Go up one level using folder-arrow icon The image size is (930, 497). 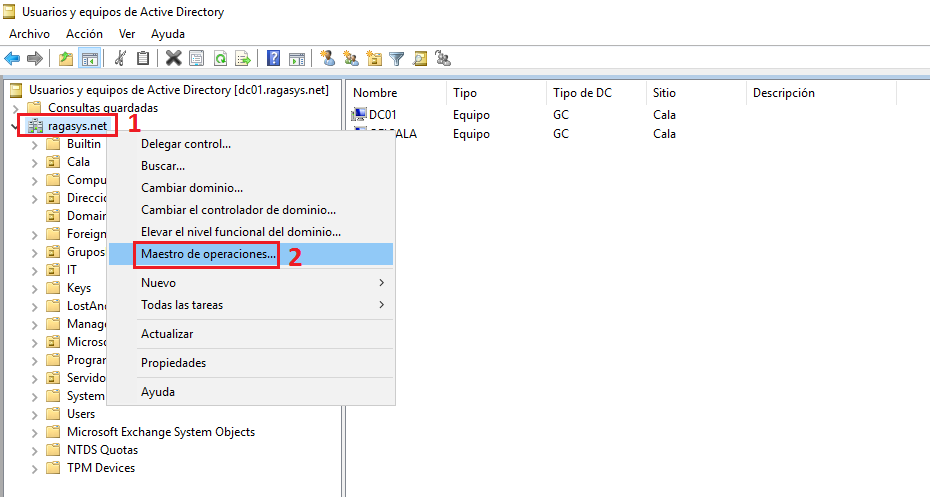click(66, 58)
